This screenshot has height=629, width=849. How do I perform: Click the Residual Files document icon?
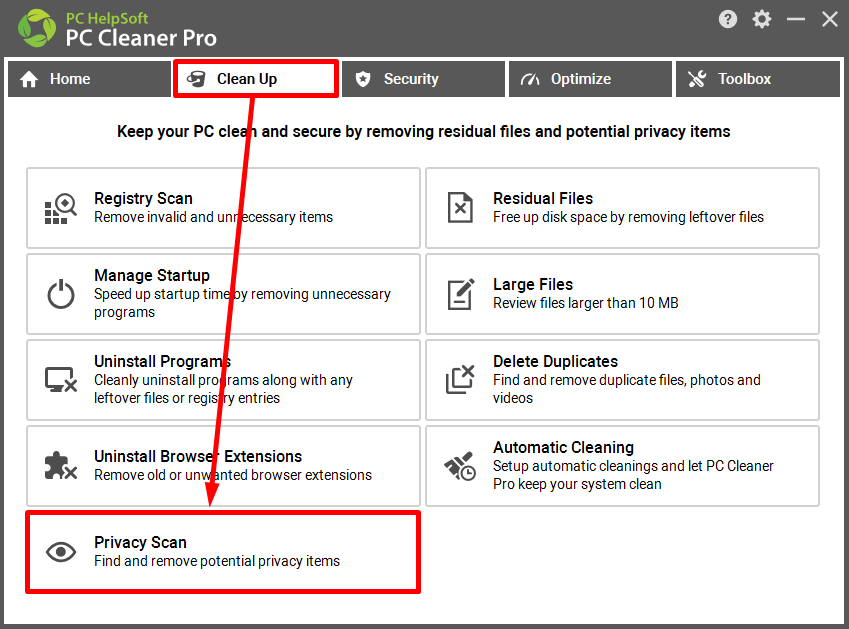click(x=460, y=208)
